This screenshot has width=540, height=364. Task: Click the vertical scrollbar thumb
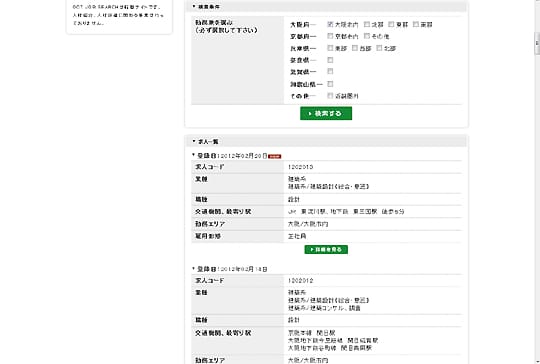pyautogui.click(x=537, y=43)
